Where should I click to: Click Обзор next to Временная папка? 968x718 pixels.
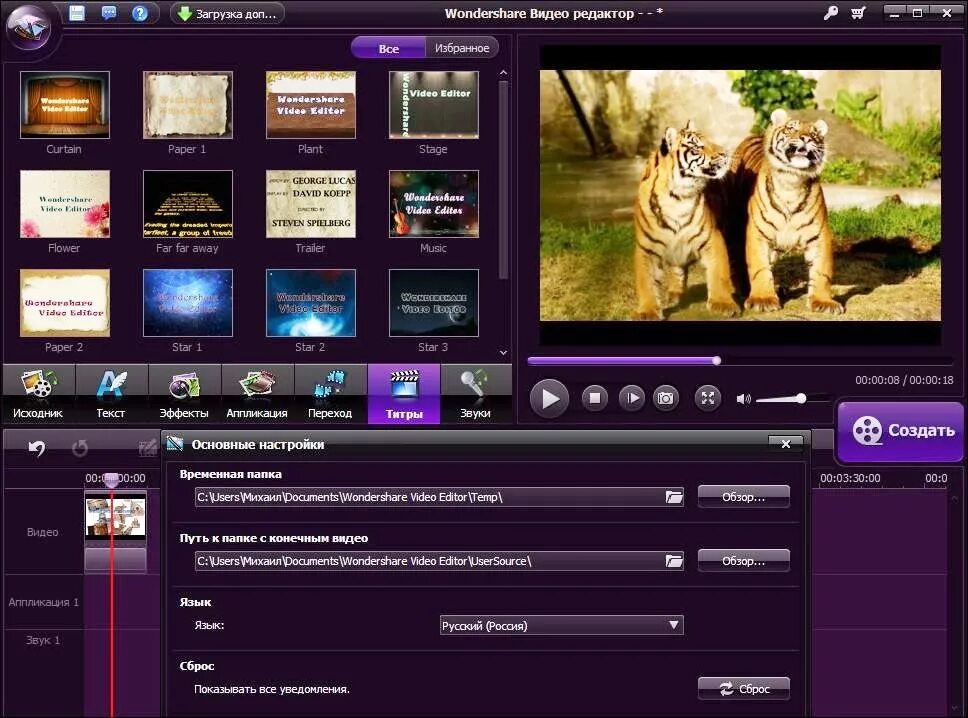click(x=743, y=495)
